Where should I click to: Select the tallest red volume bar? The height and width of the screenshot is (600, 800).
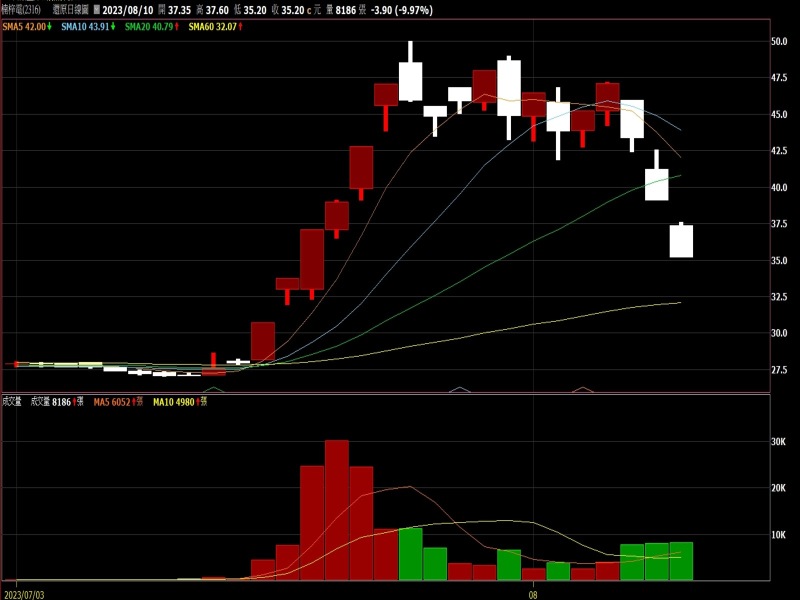[337, 510]
